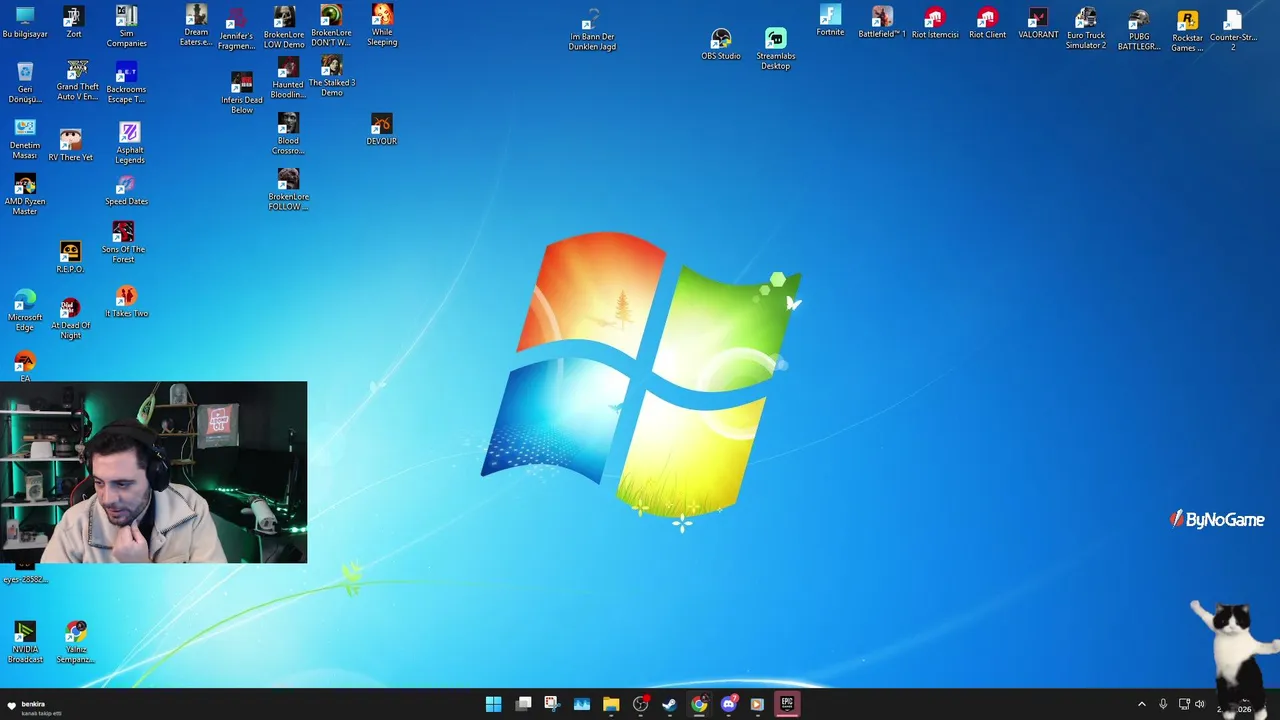Select the Yalnız Sempanz... Chrome shortcut
Image resolution: width=1280 pixels, height=720 pixels.
pos(76,642)
